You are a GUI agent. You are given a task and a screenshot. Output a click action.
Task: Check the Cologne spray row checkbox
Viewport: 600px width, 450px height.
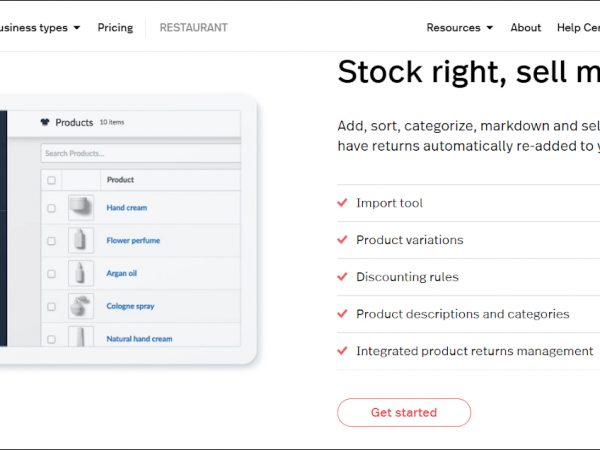[x=52, y=306]
